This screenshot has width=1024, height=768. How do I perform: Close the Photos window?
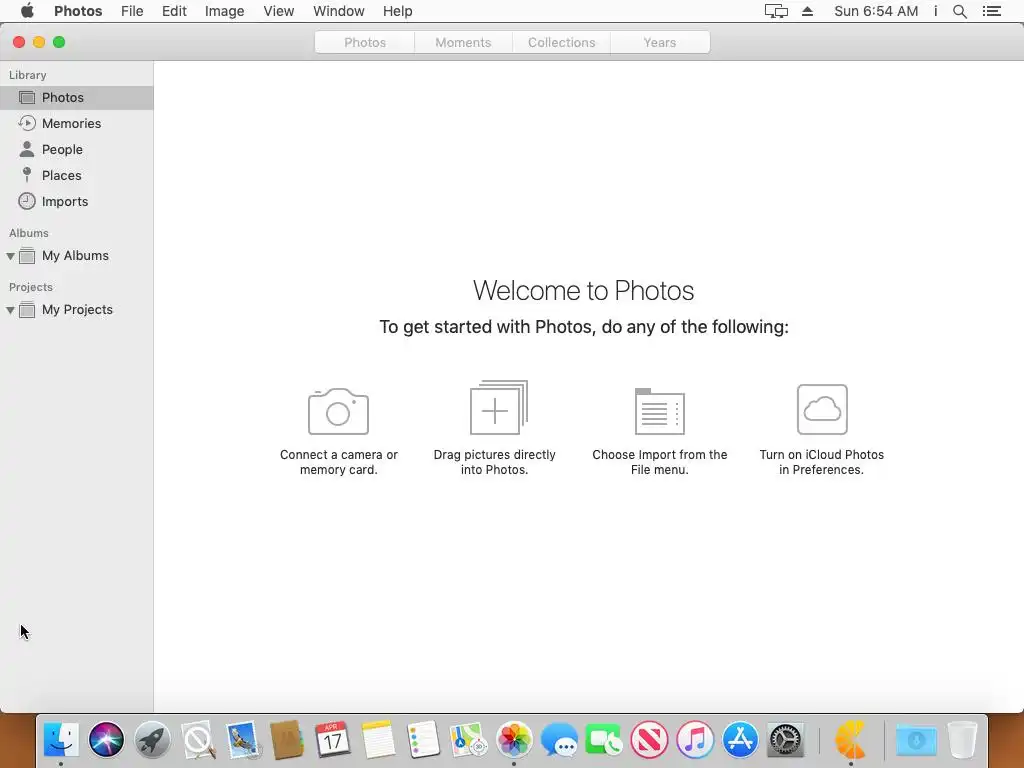[19, 42]
